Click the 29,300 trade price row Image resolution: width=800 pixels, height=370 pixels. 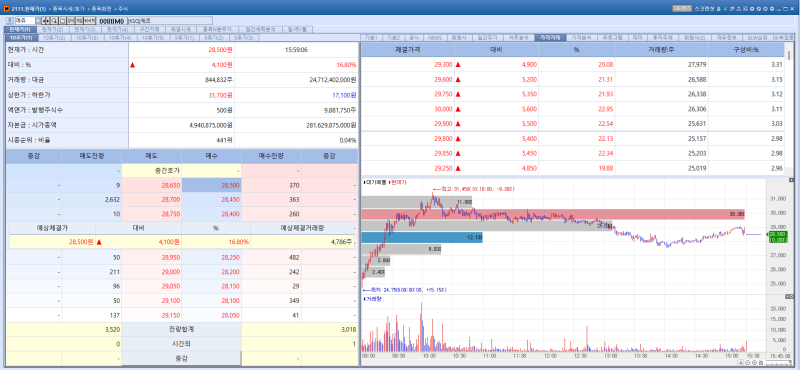coord(572,64)
